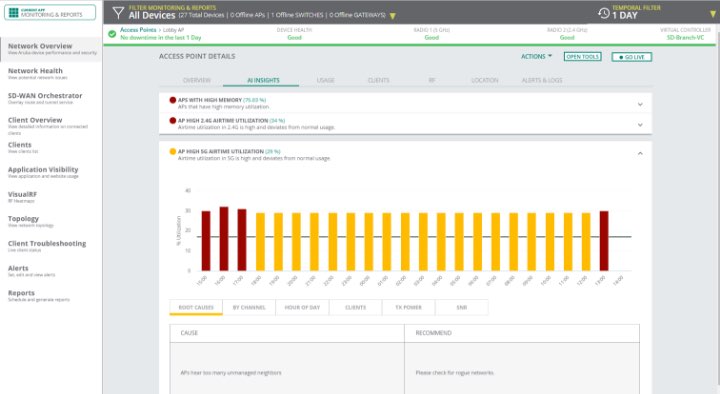Click the dark red 16:00 utilization bar
The image size is (720, 394).
click(x=224, y=239)
